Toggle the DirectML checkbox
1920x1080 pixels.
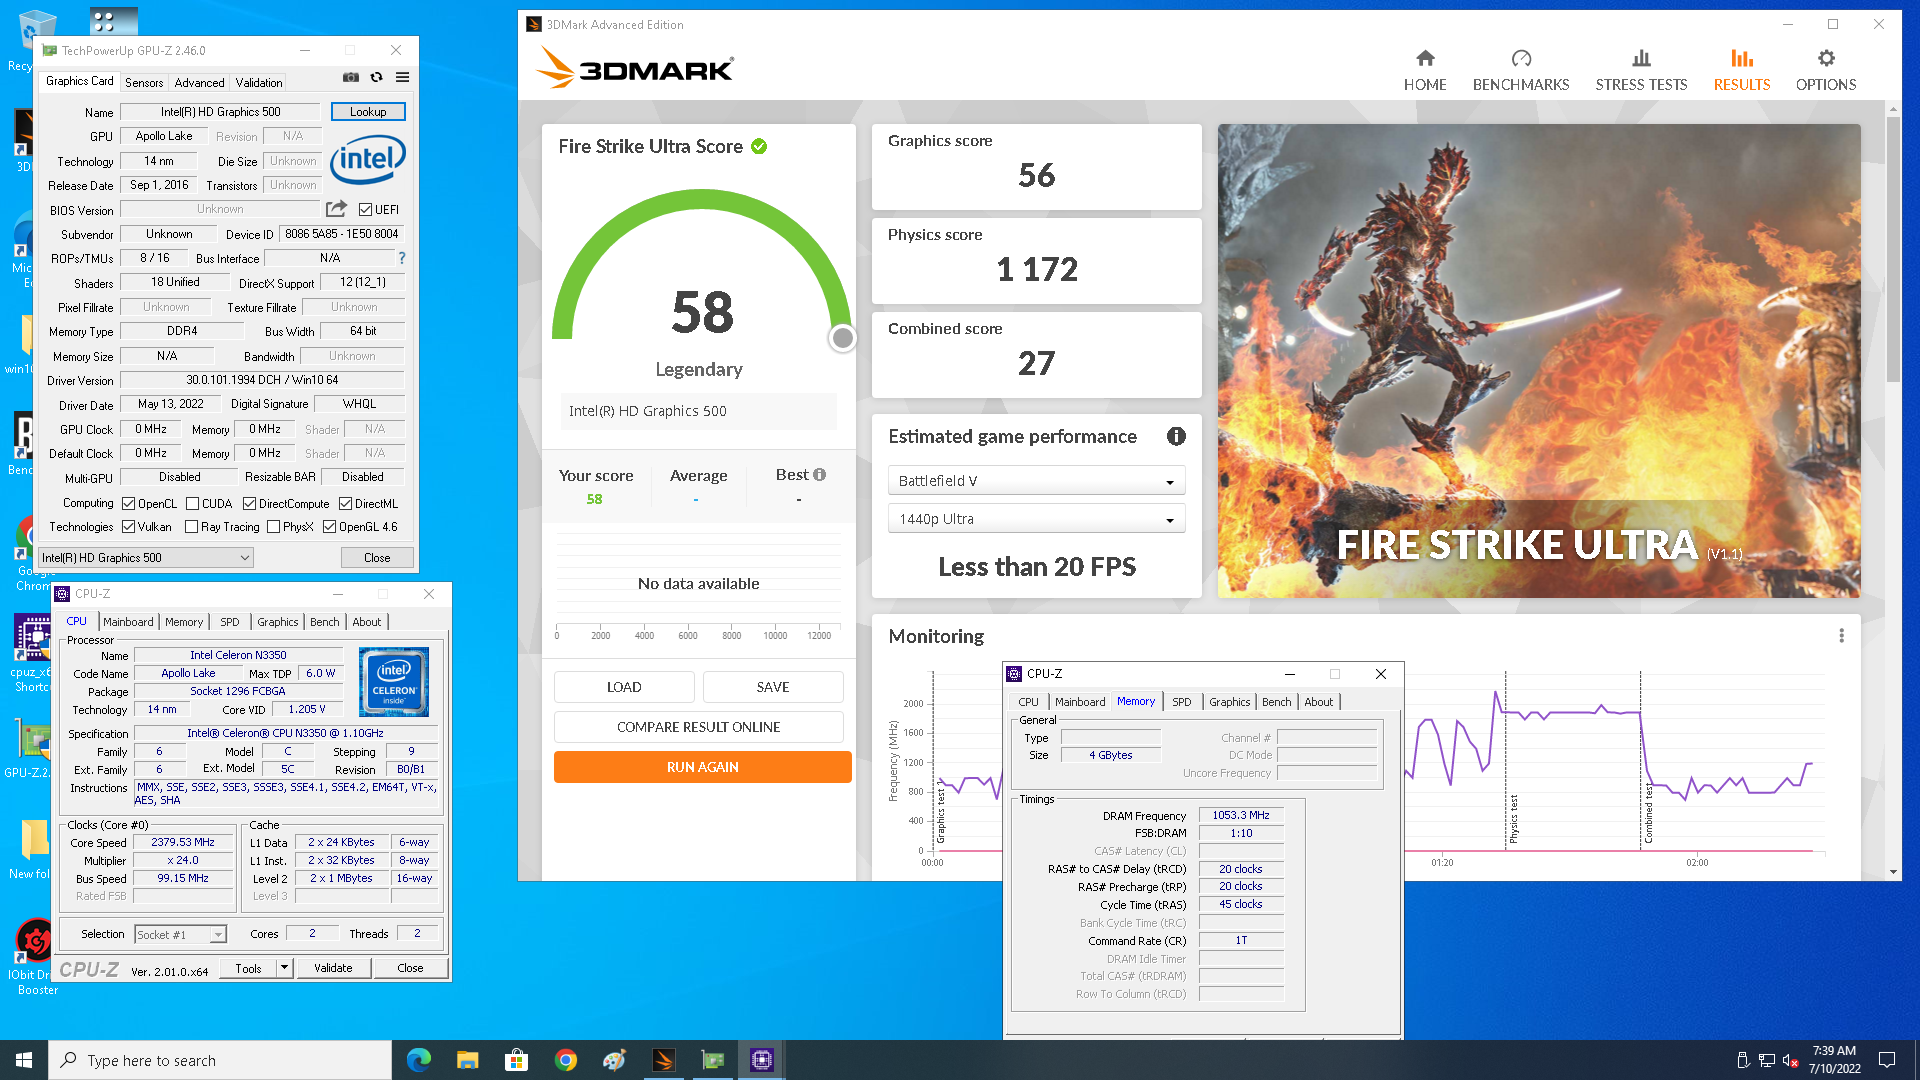click(345, 504)
